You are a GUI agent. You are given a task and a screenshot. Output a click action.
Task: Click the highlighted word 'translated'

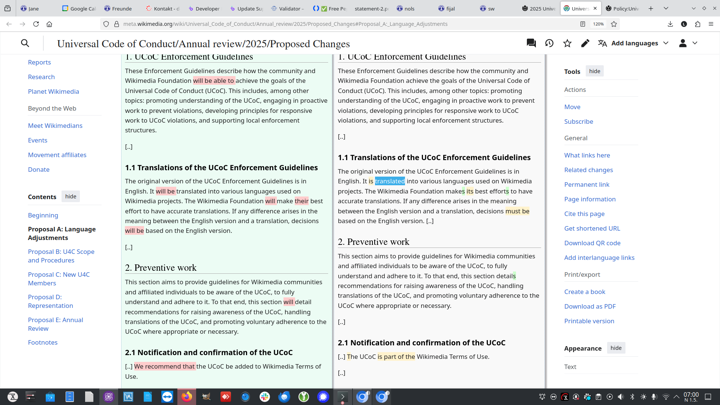tap(390, 181)
